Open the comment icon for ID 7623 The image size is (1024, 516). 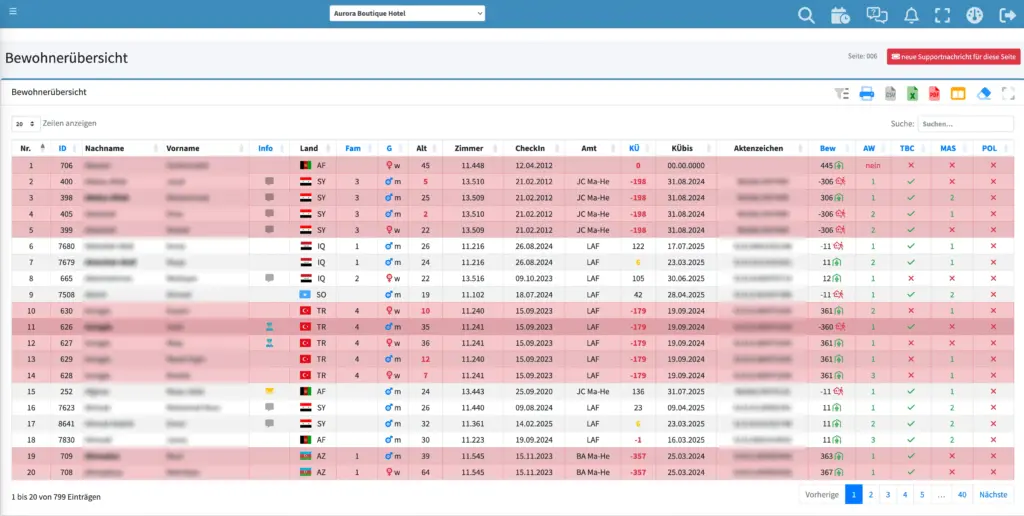click(269, 406)
